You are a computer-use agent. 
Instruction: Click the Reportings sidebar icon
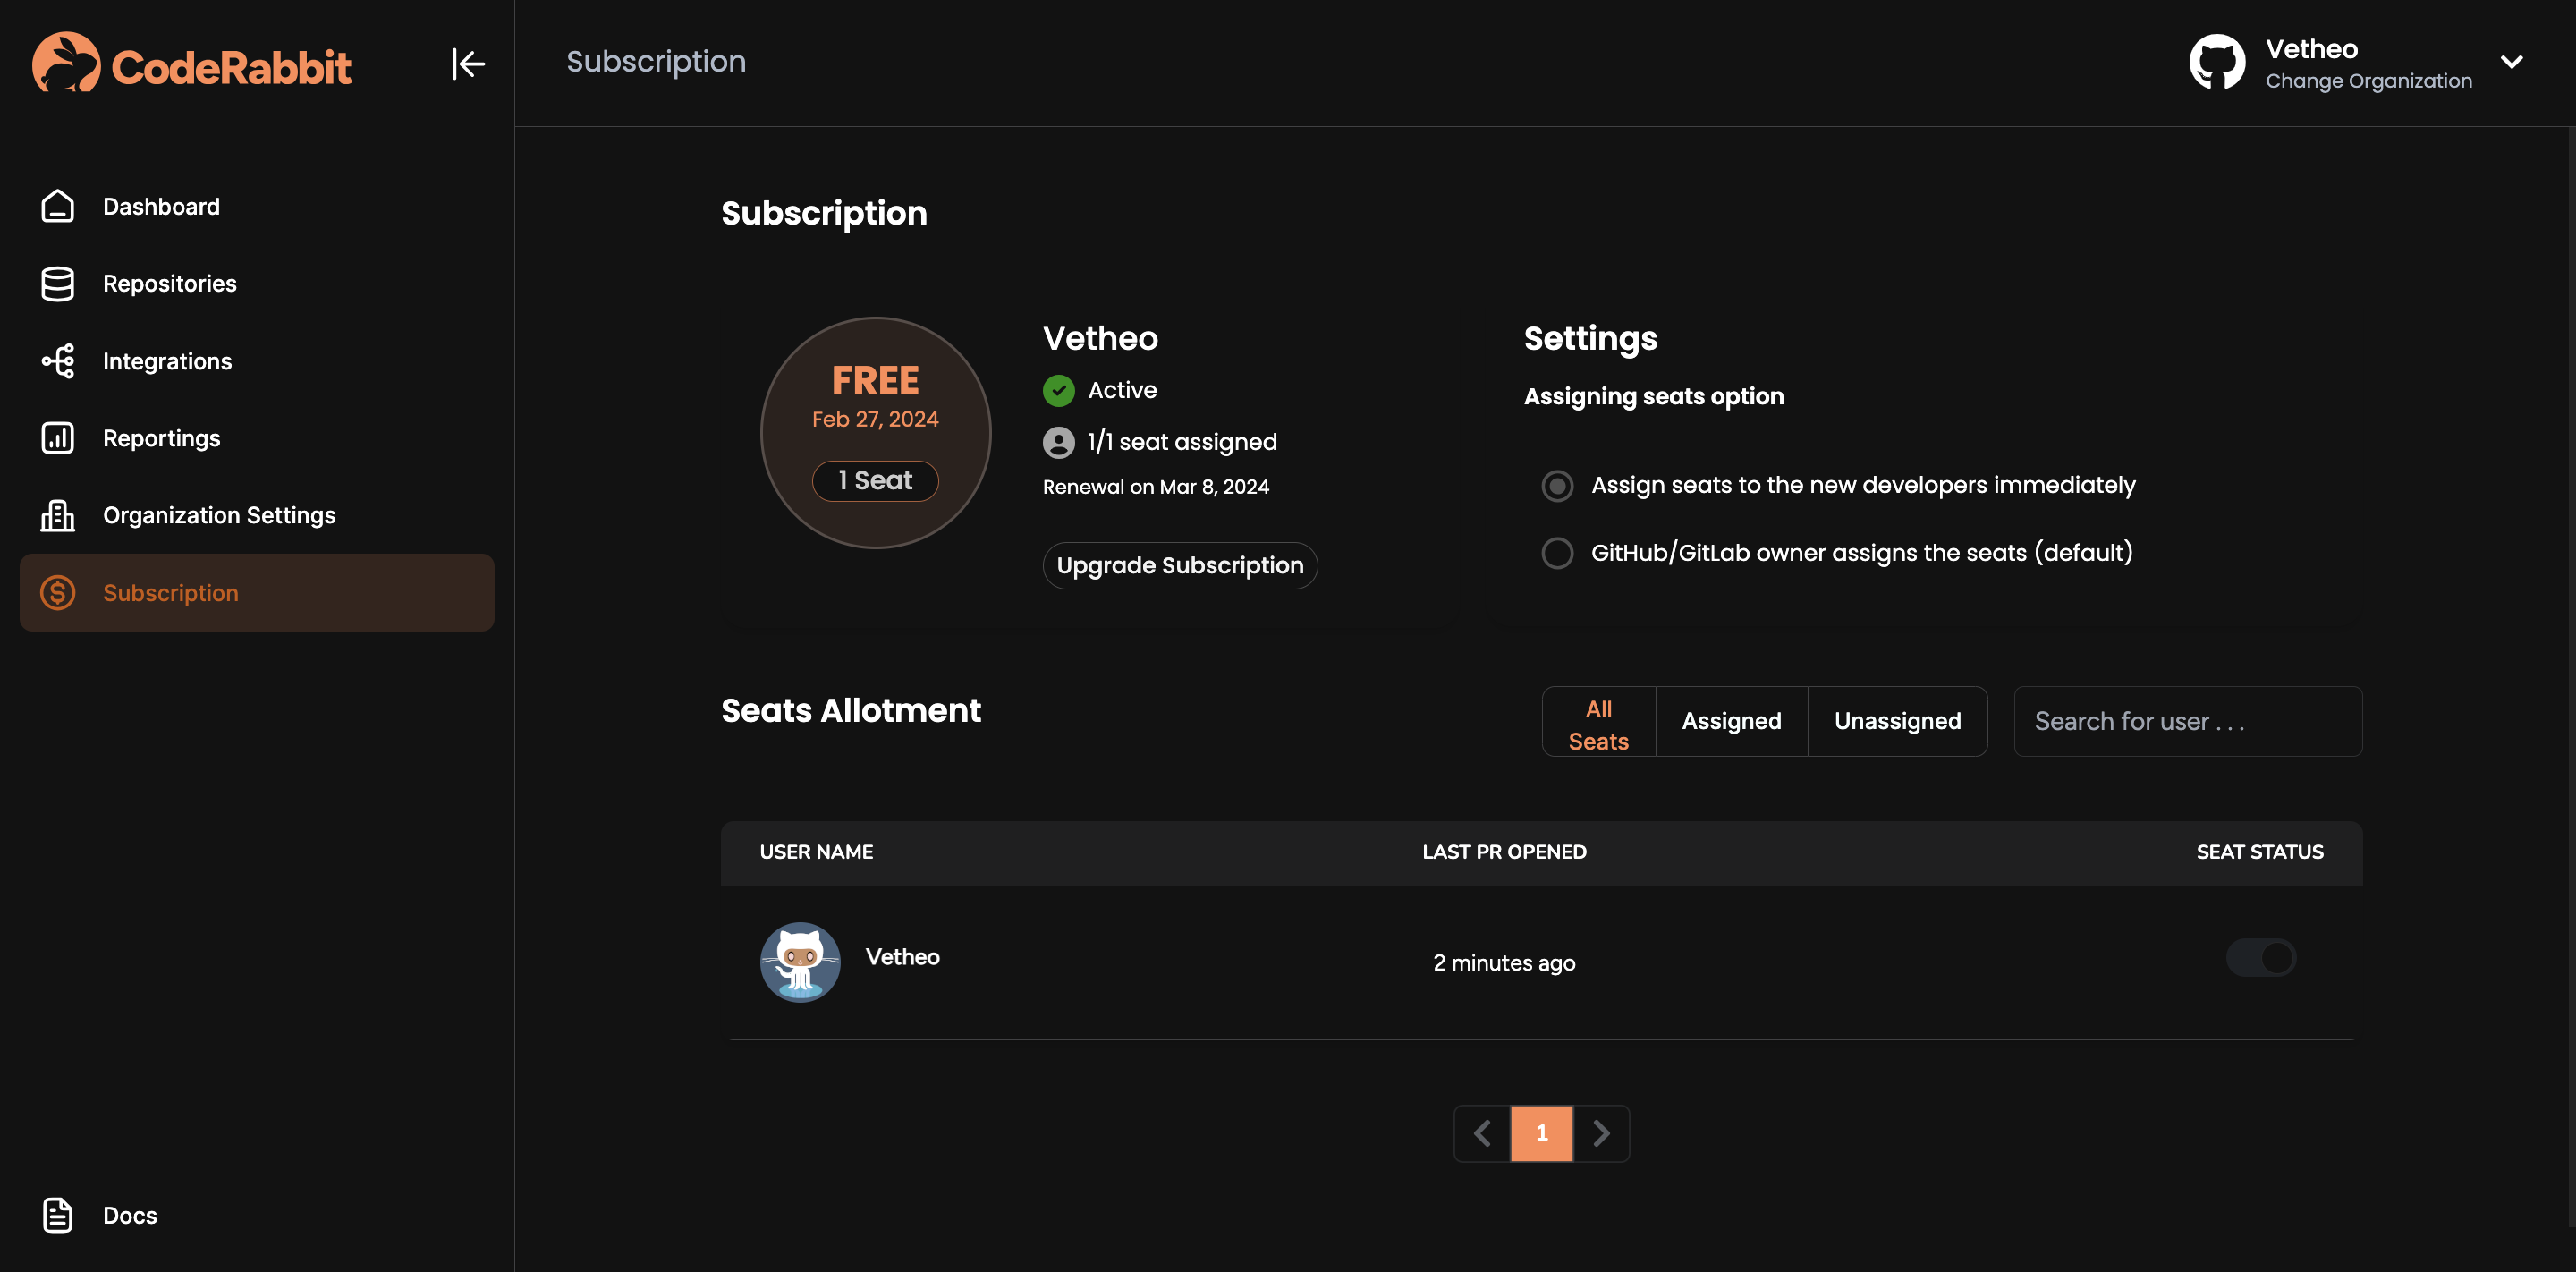point(59,437)
